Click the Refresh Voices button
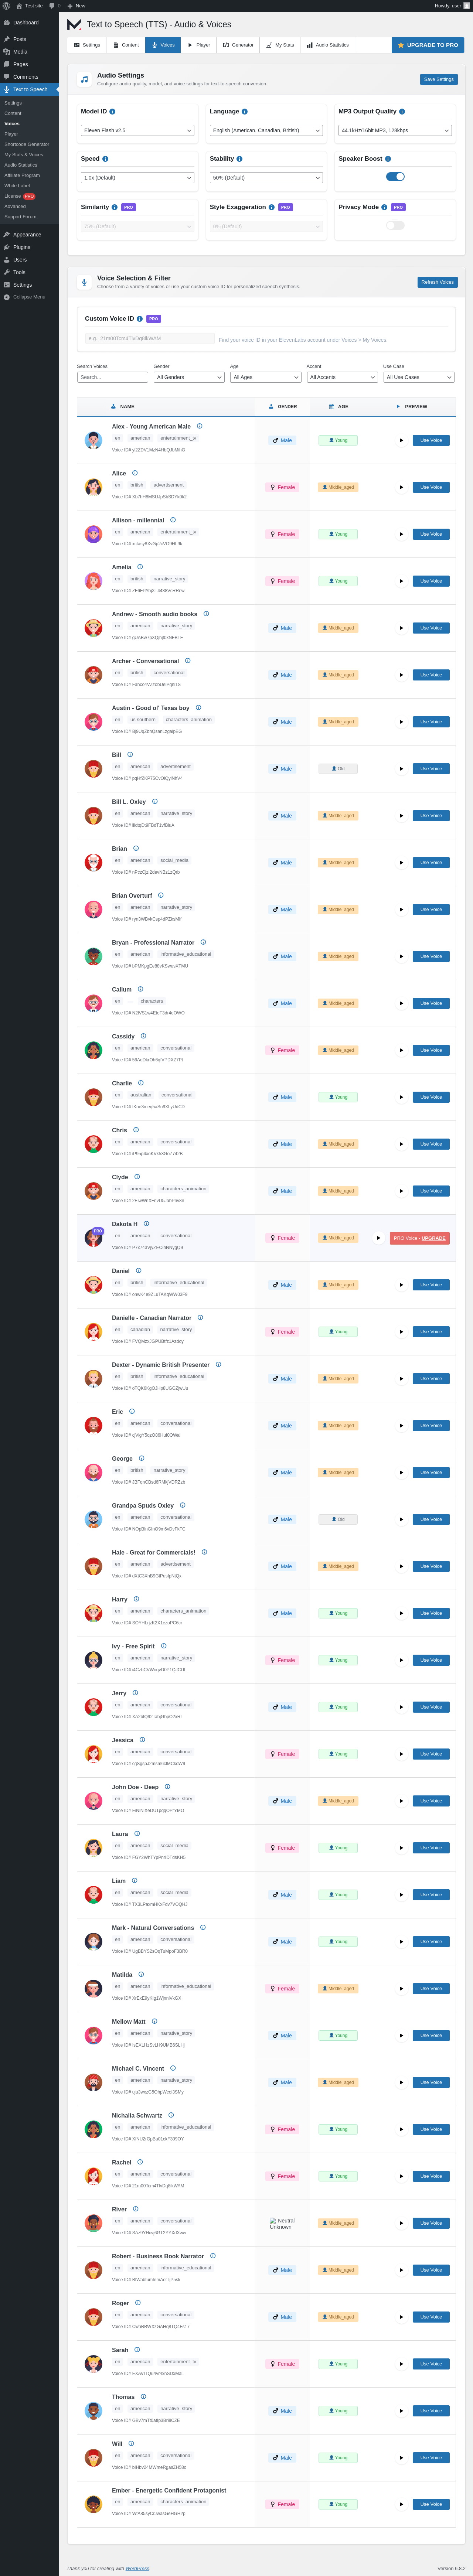 click(437, 282)
